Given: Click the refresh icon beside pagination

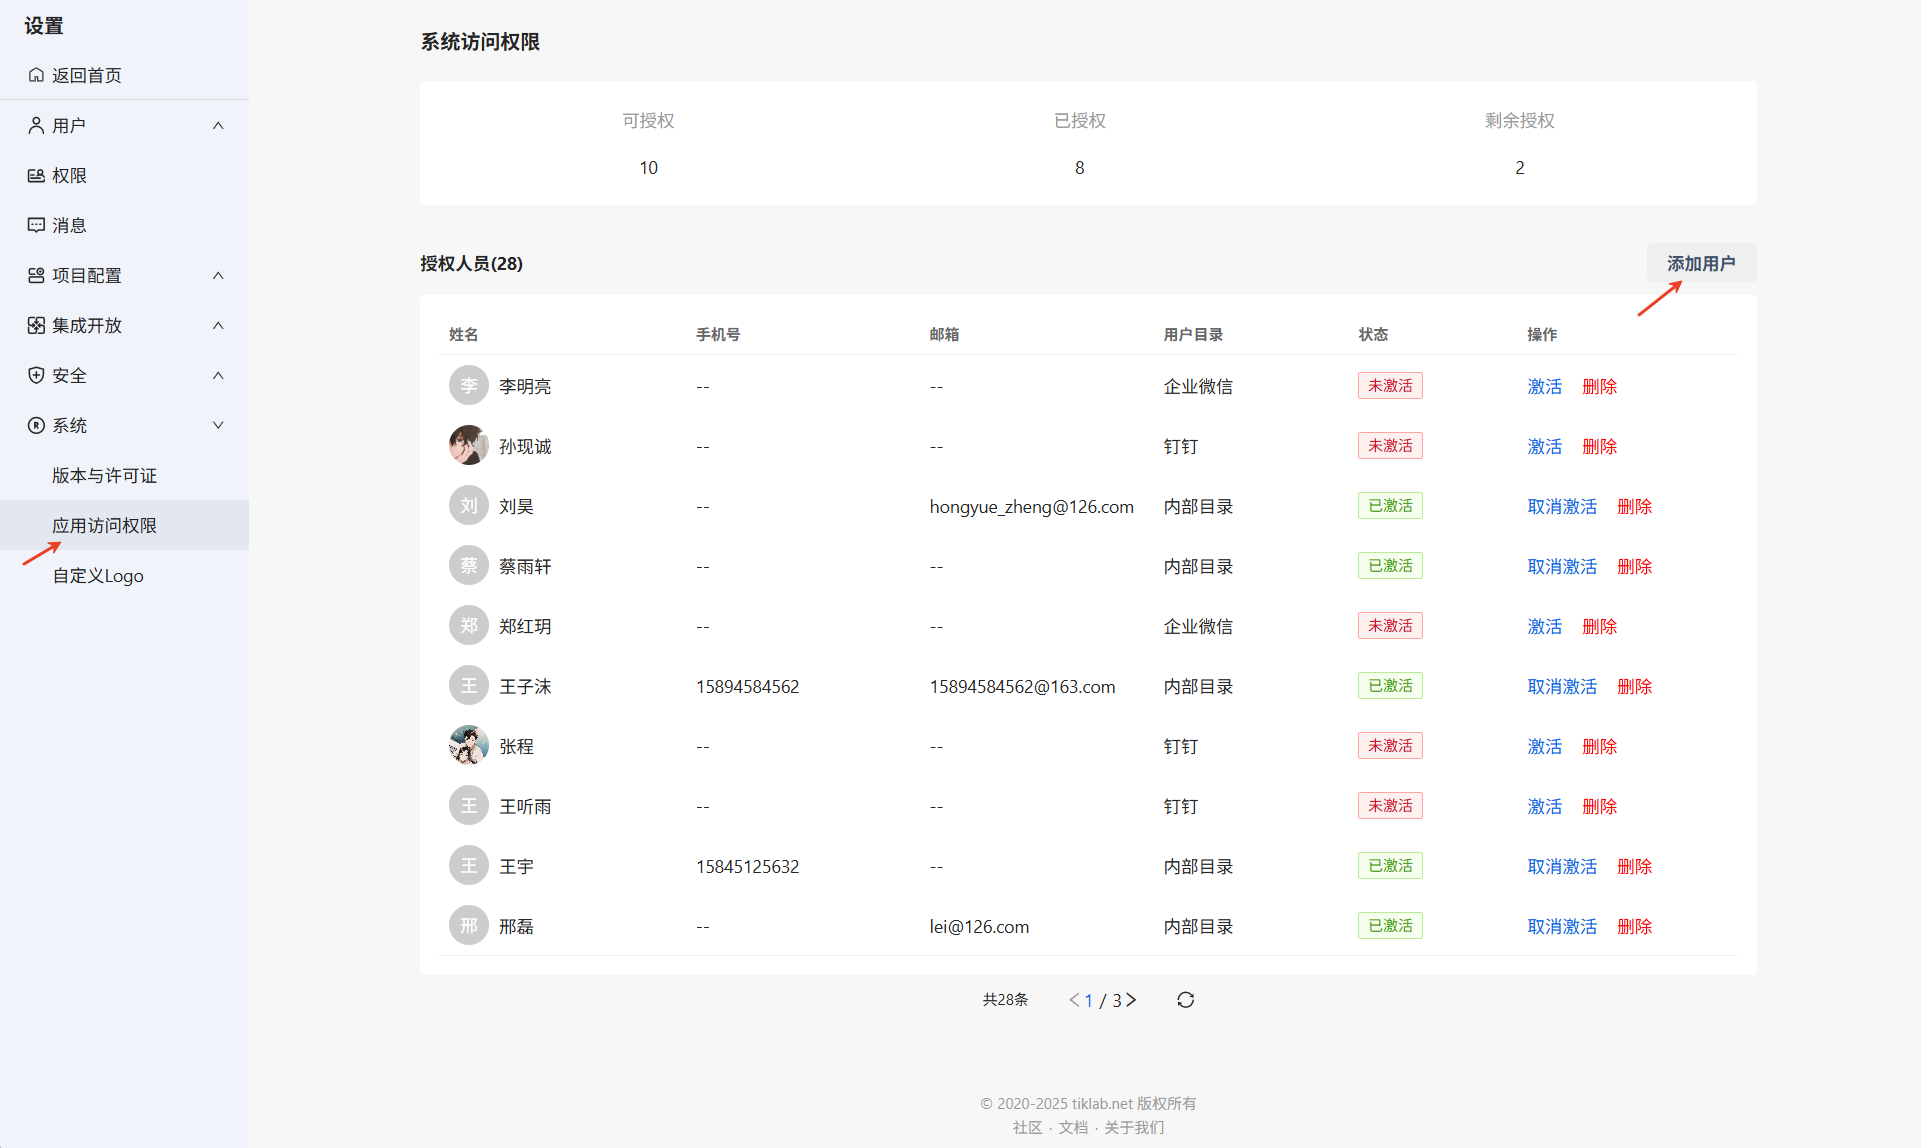Looking at the screenshot, I should (1185, 1000).
